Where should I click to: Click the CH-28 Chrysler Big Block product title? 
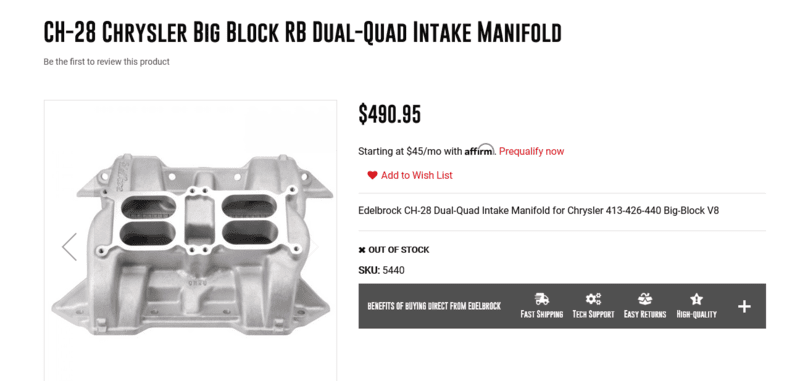pyautogui.click(x=302, y=33)
